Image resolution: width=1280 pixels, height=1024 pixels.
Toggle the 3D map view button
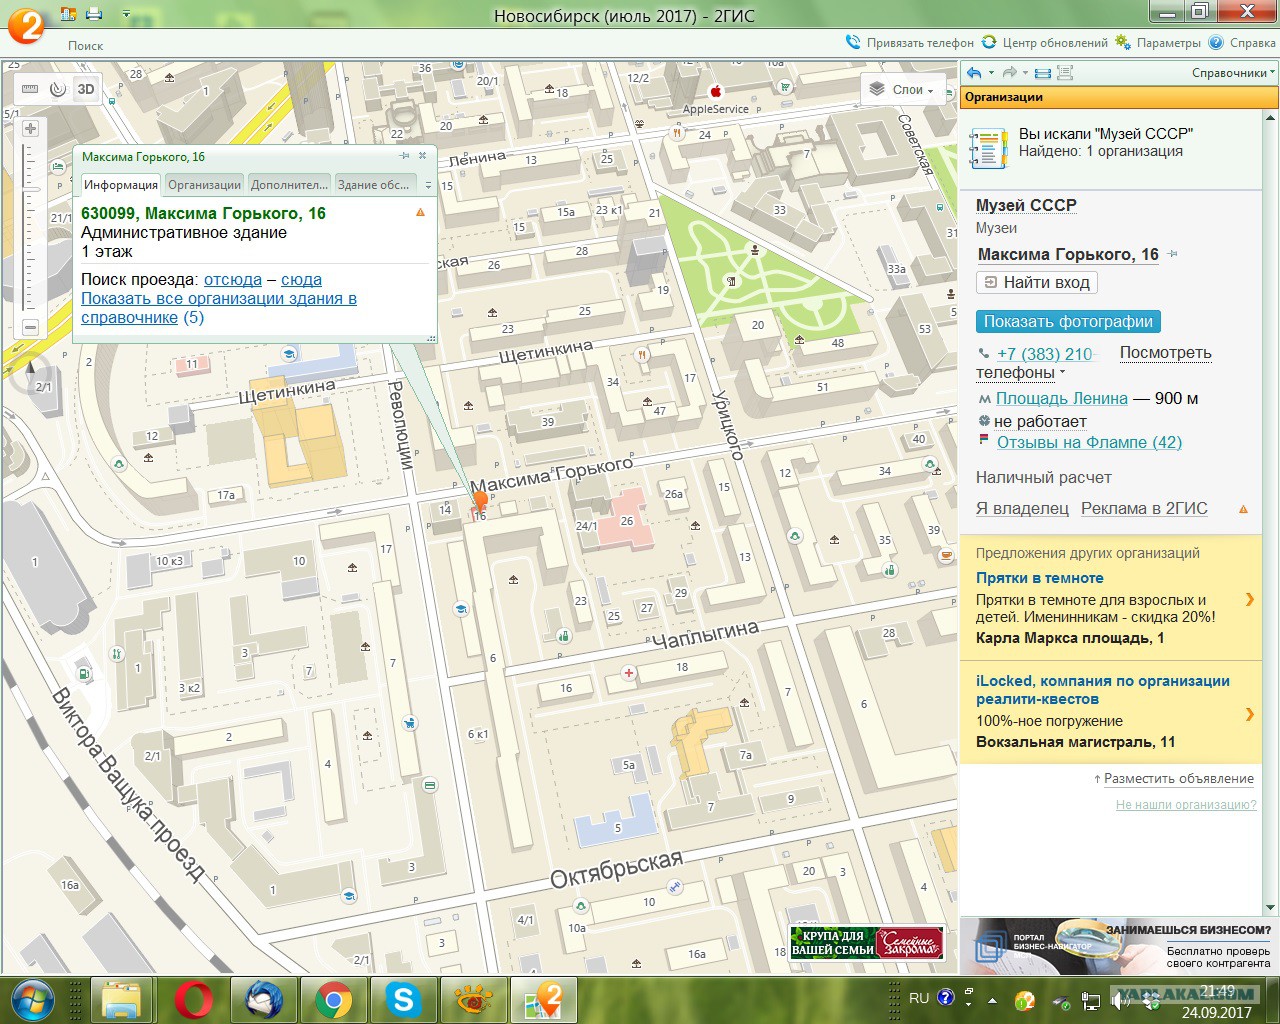tap(86, 89)
